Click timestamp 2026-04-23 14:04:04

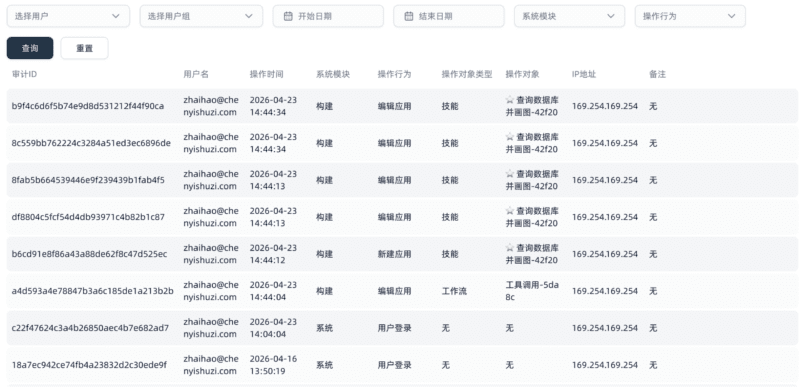(273, 328)
